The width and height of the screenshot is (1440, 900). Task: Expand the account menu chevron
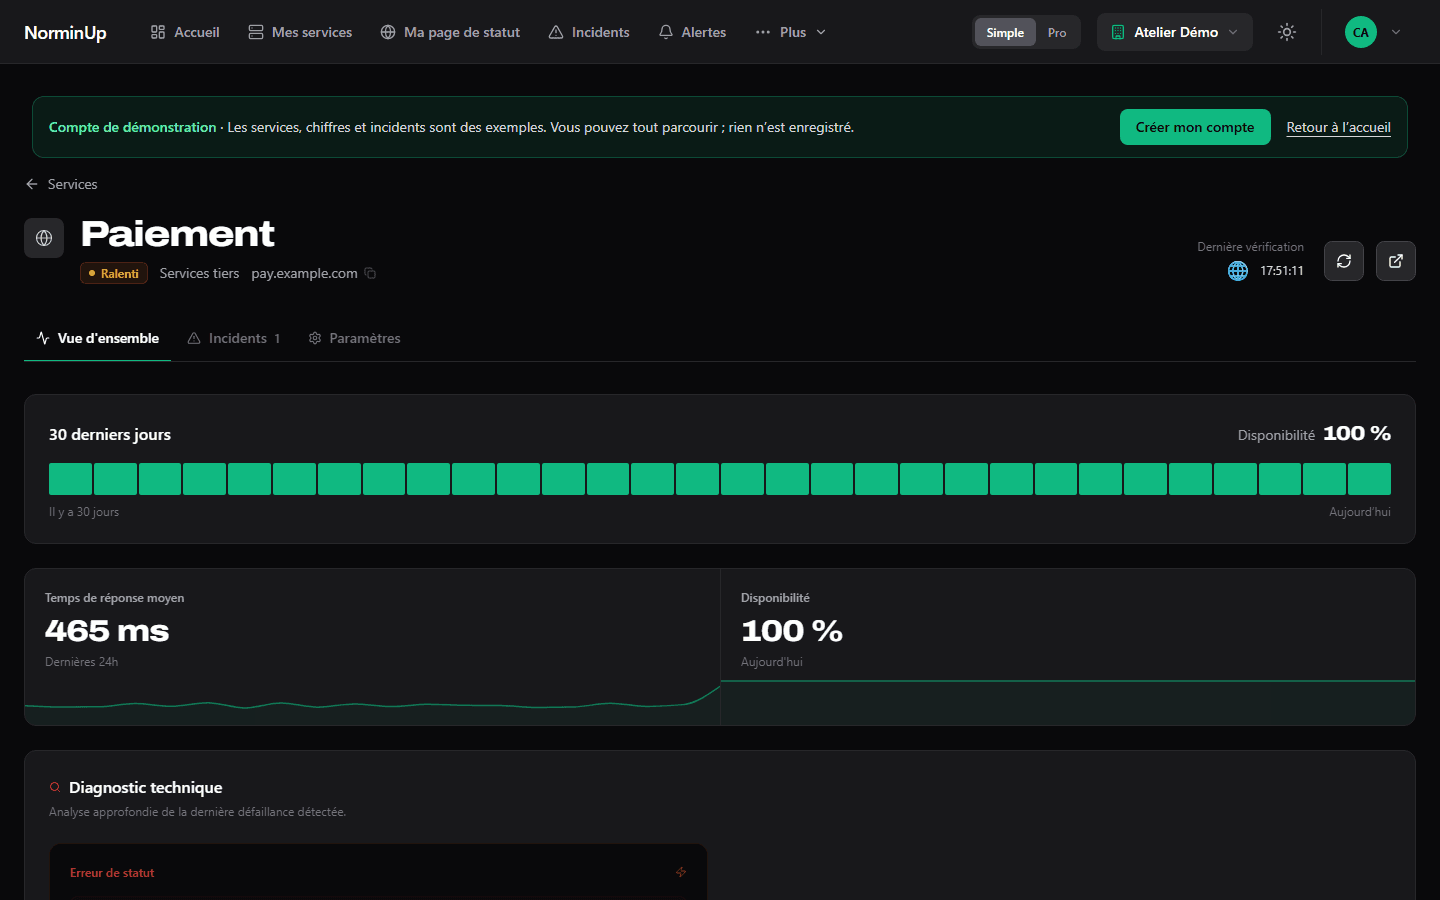coord(1396,32)
